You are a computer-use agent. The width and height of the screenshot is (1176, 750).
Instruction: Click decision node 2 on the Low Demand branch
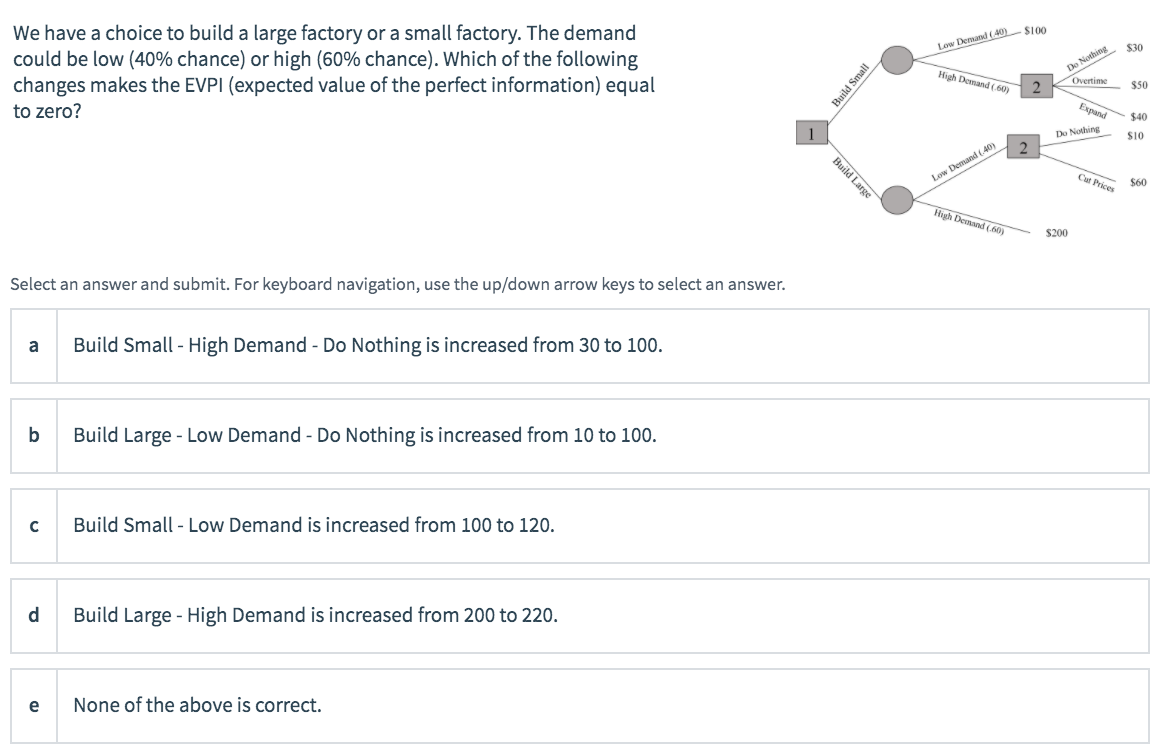pos(1023,148)
